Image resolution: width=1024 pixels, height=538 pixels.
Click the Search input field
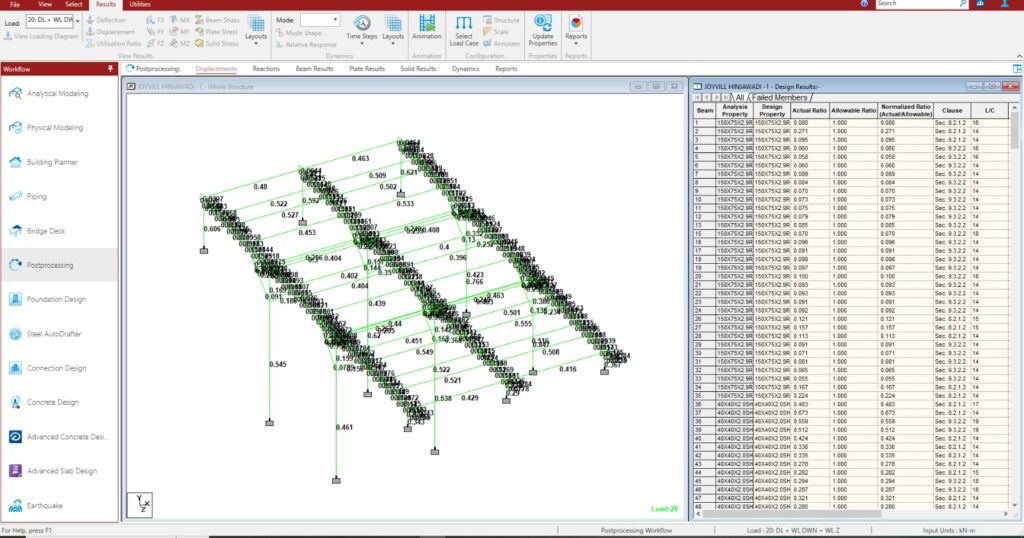coord(920,4)
